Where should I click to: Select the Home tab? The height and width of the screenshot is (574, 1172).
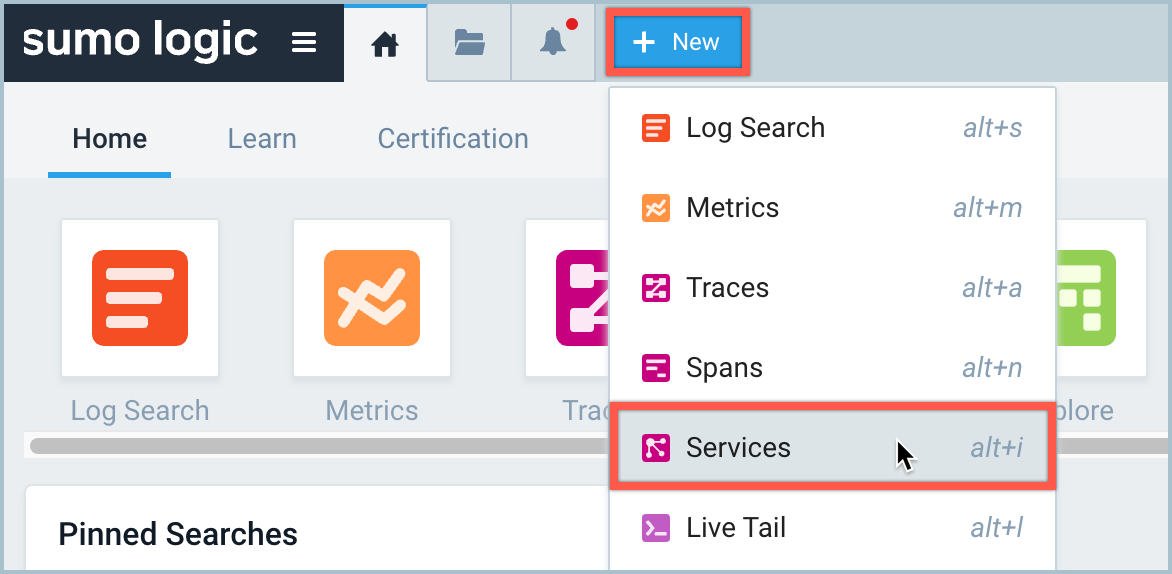(110, 138)
